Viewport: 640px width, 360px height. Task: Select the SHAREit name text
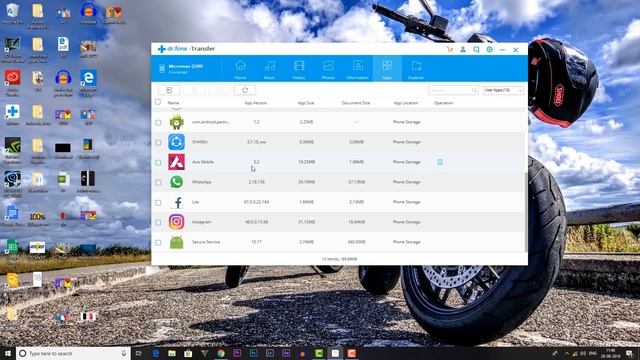click(x=200, y=142)
